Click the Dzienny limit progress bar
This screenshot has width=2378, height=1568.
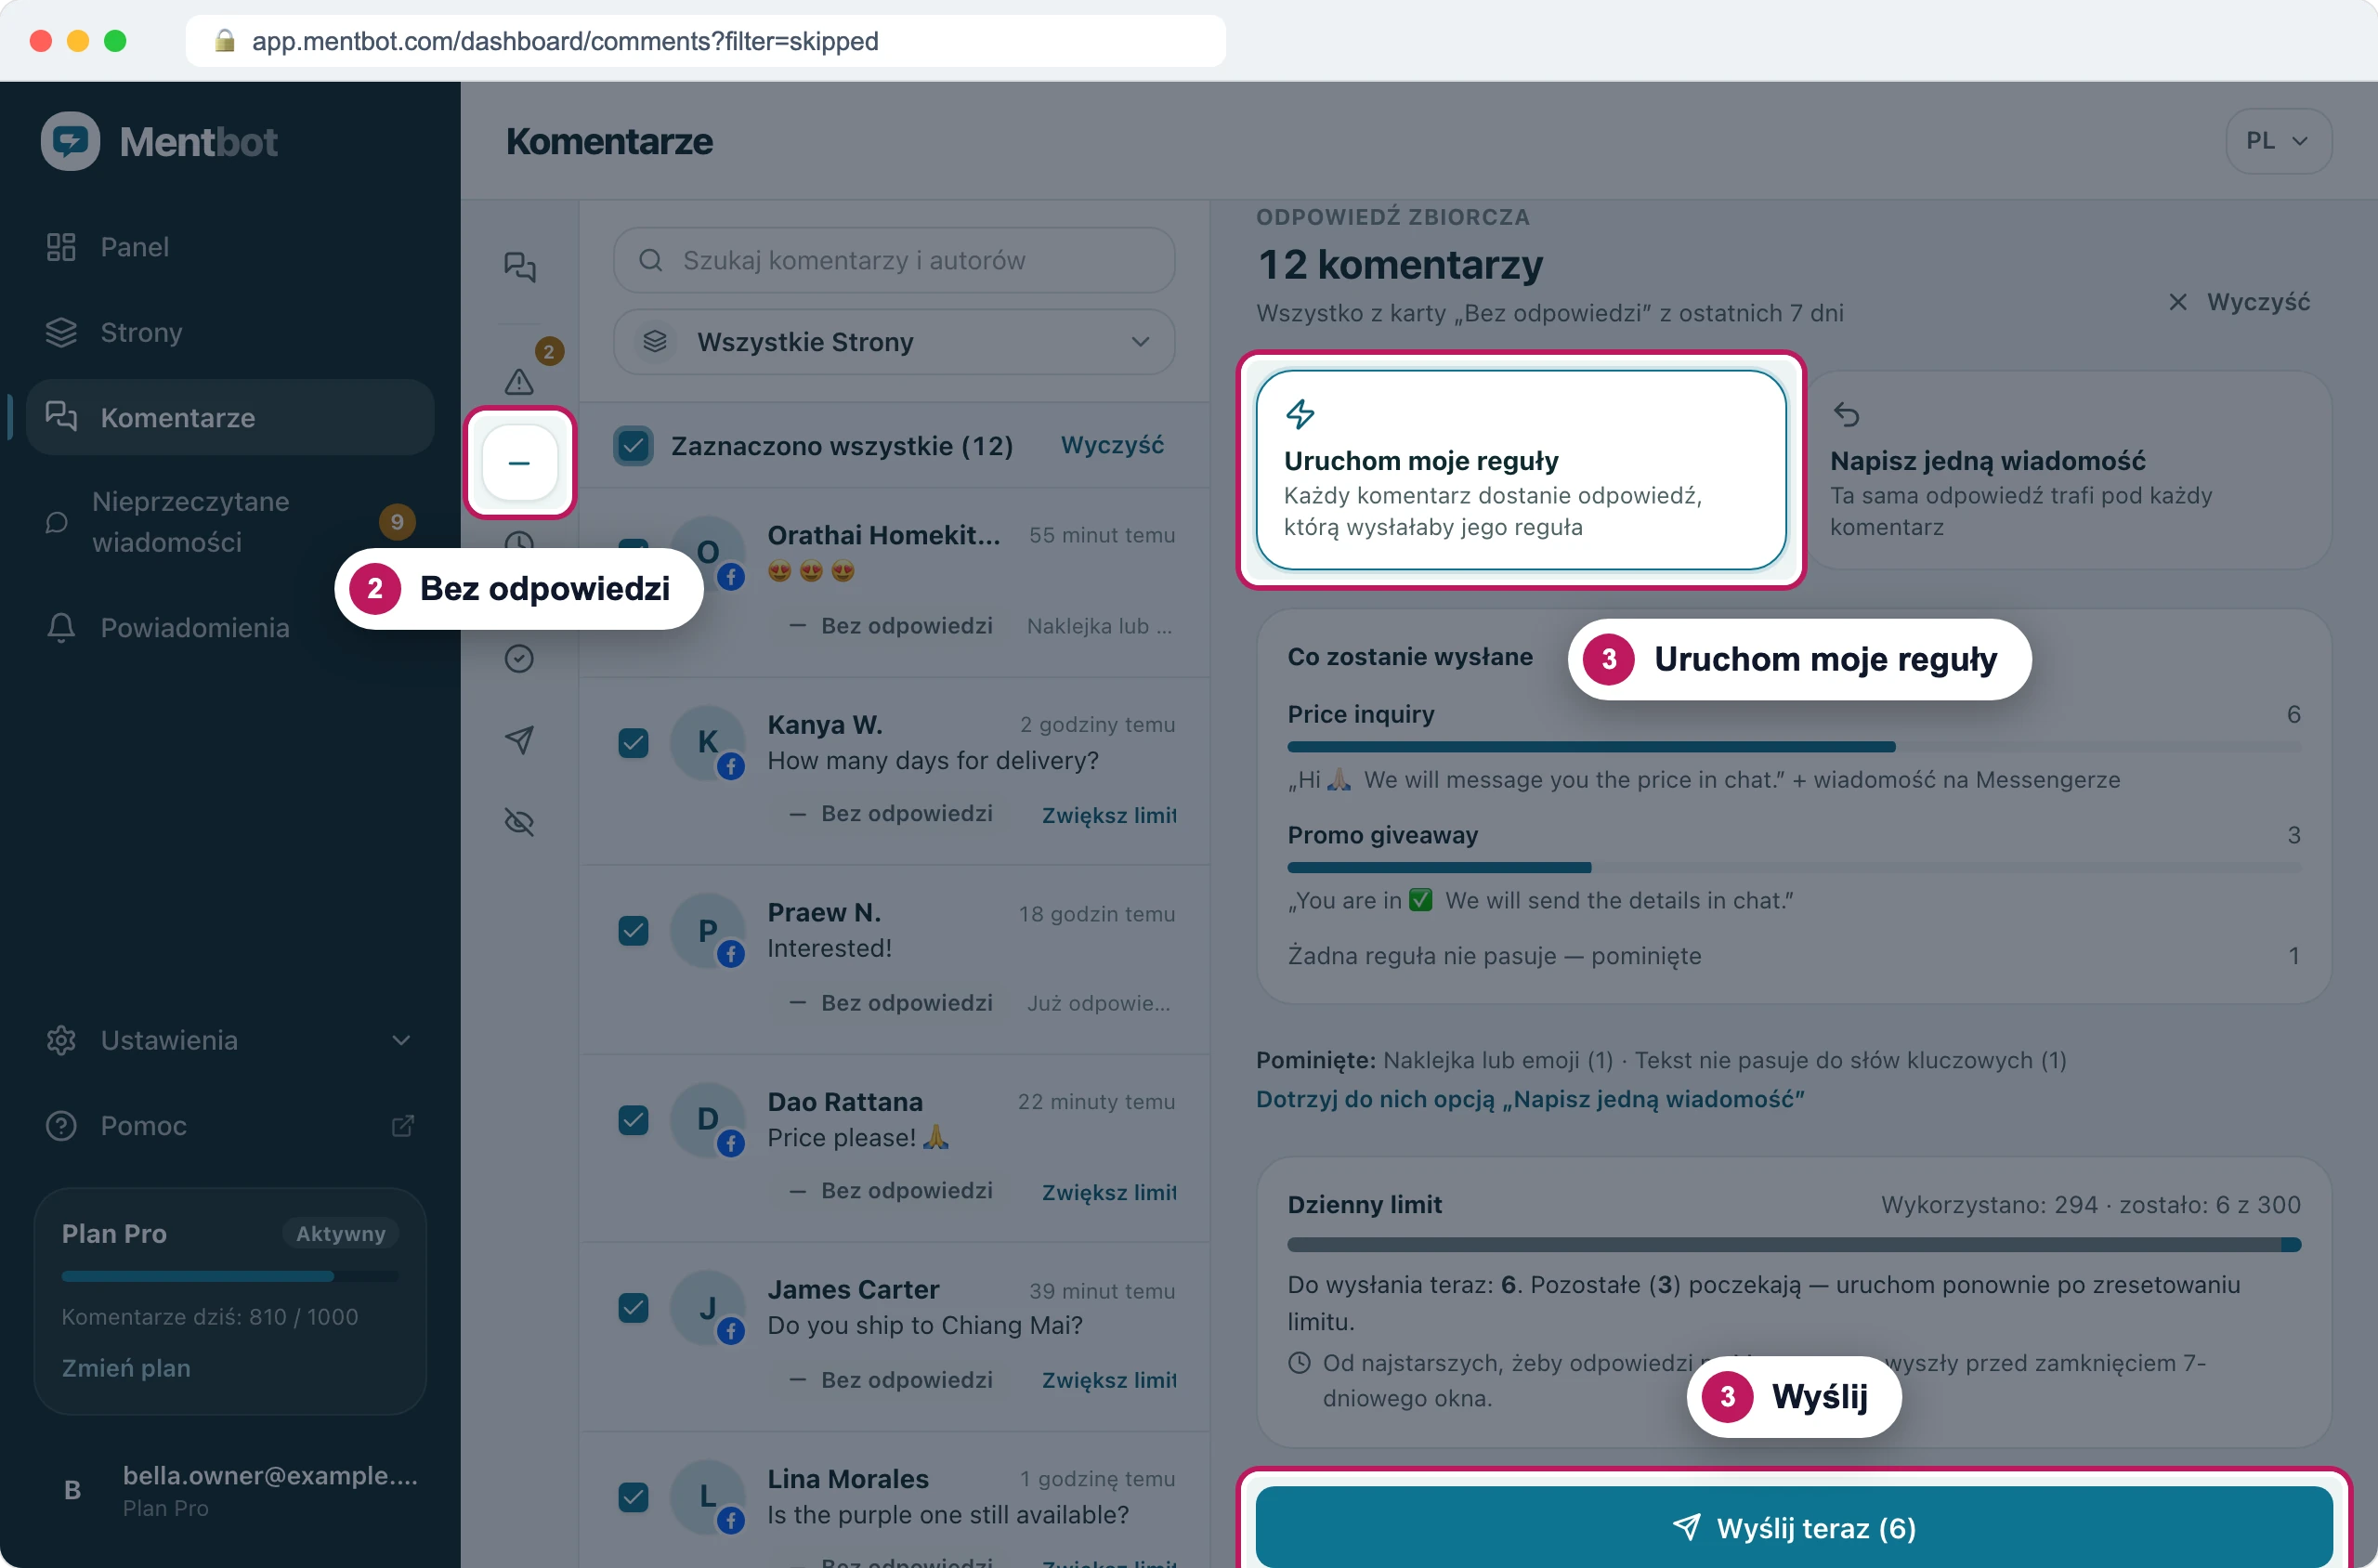point(1793,1245)
